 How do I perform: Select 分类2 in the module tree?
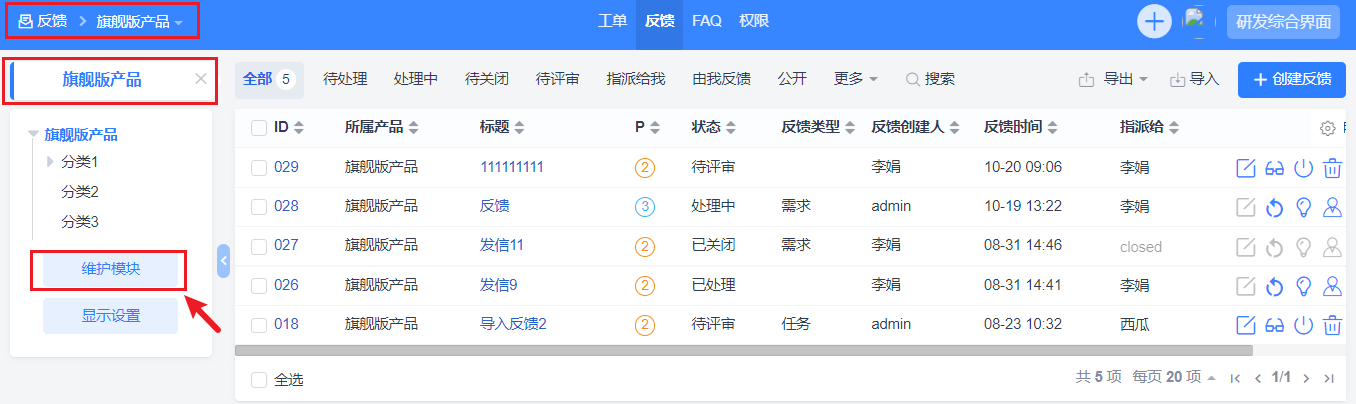80,192
